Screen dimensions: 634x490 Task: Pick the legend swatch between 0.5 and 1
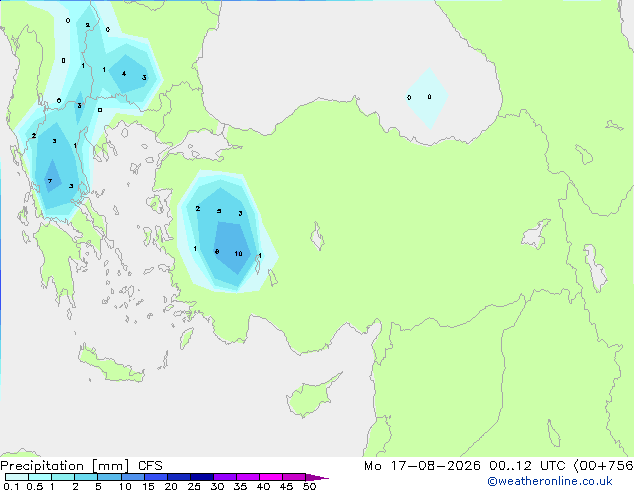pos(40,477)
